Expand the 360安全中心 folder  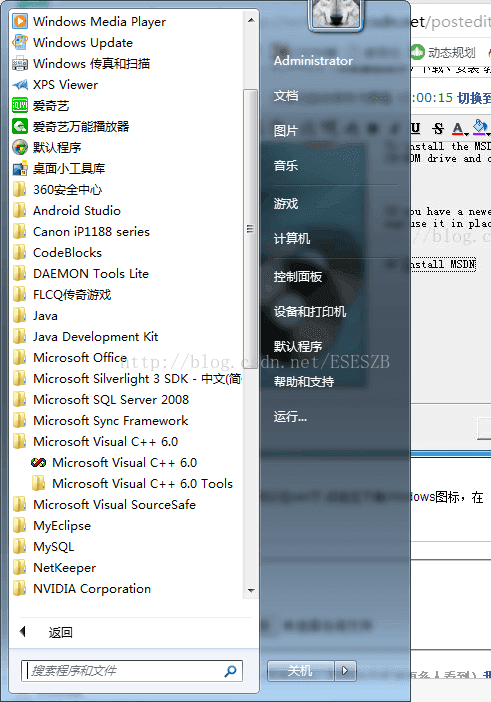pyautogui.click(x=67, y=190)
